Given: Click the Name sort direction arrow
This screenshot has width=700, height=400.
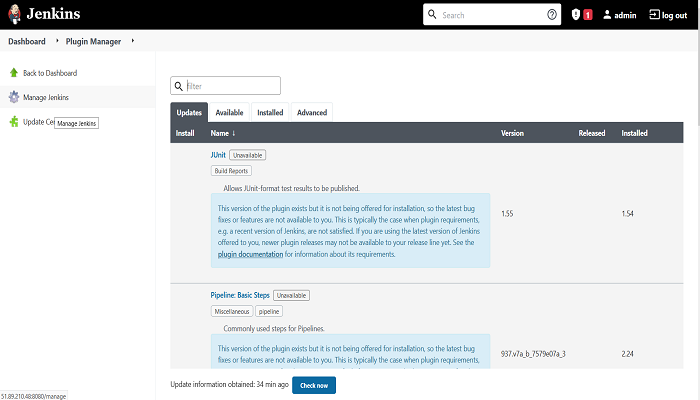Looking at the screenshot, I should (x=233, y=133).
